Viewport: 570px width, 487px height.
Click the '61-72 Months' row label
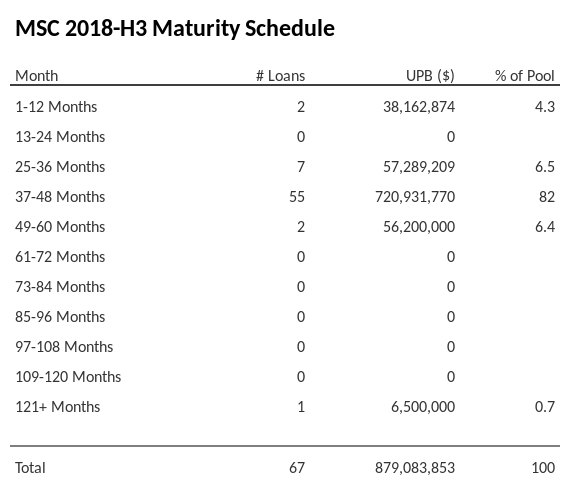coord(60,257)
